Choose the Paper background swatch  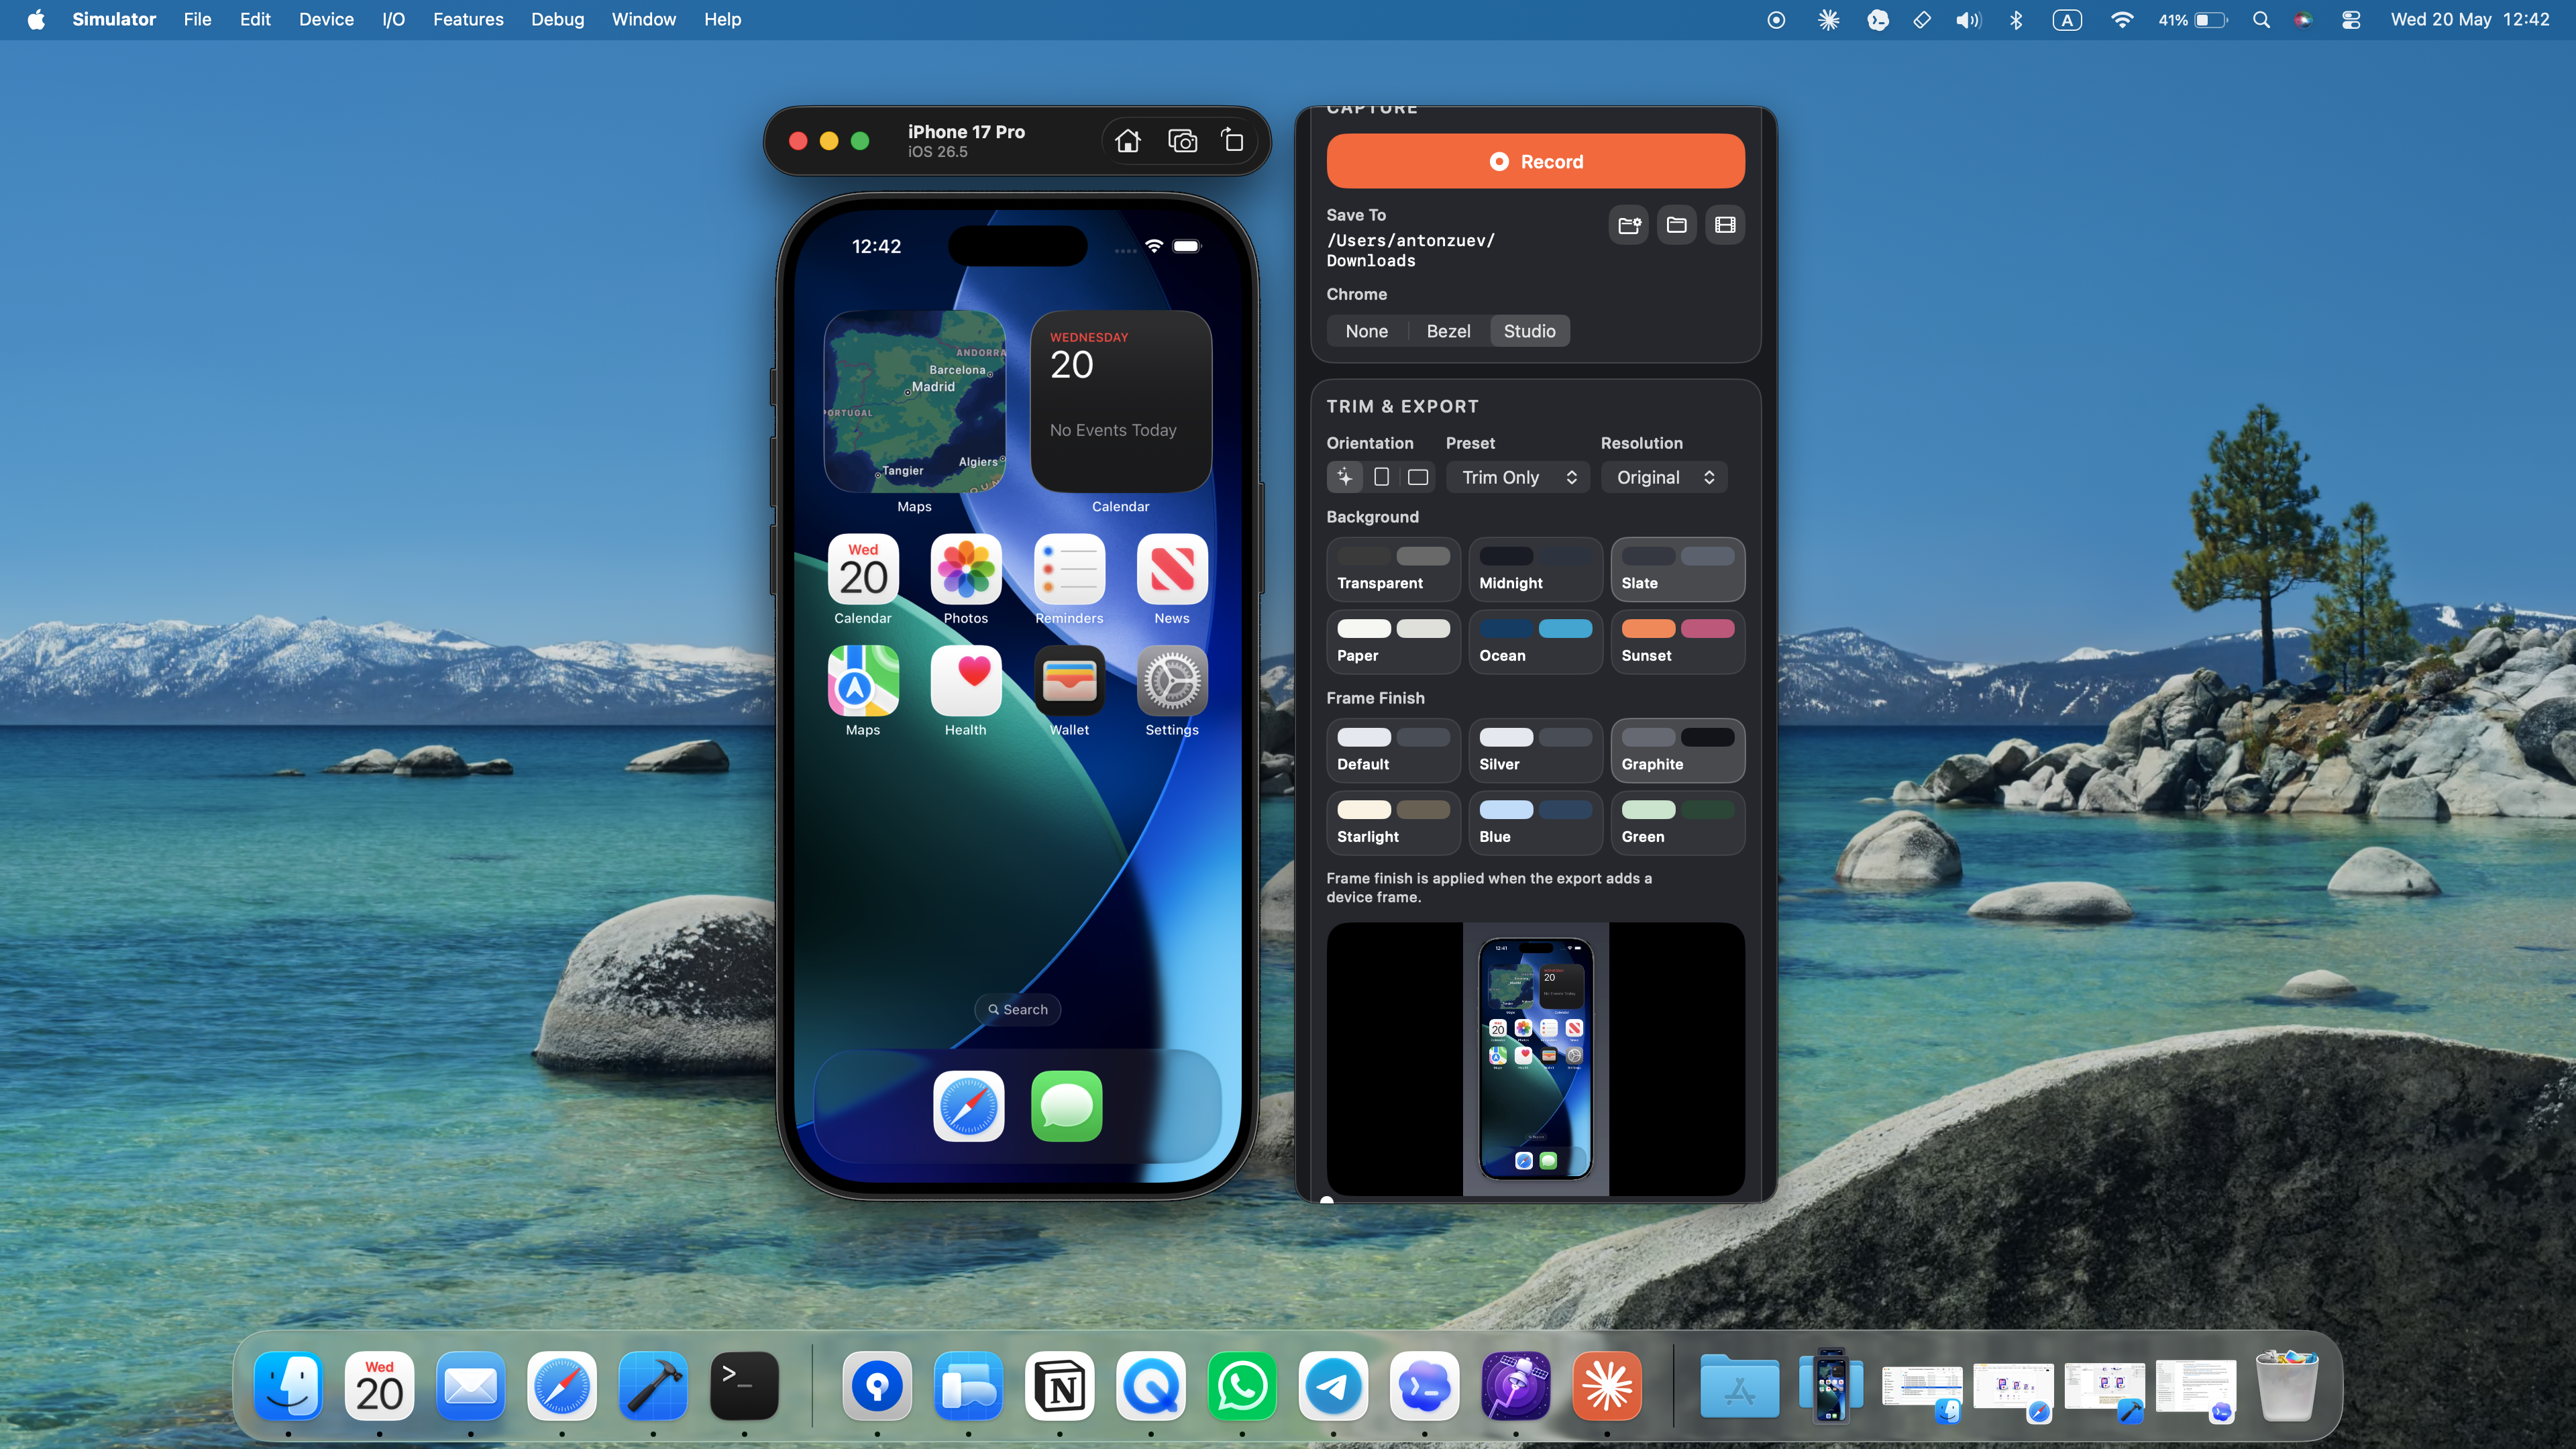[x=1393, y=642]
